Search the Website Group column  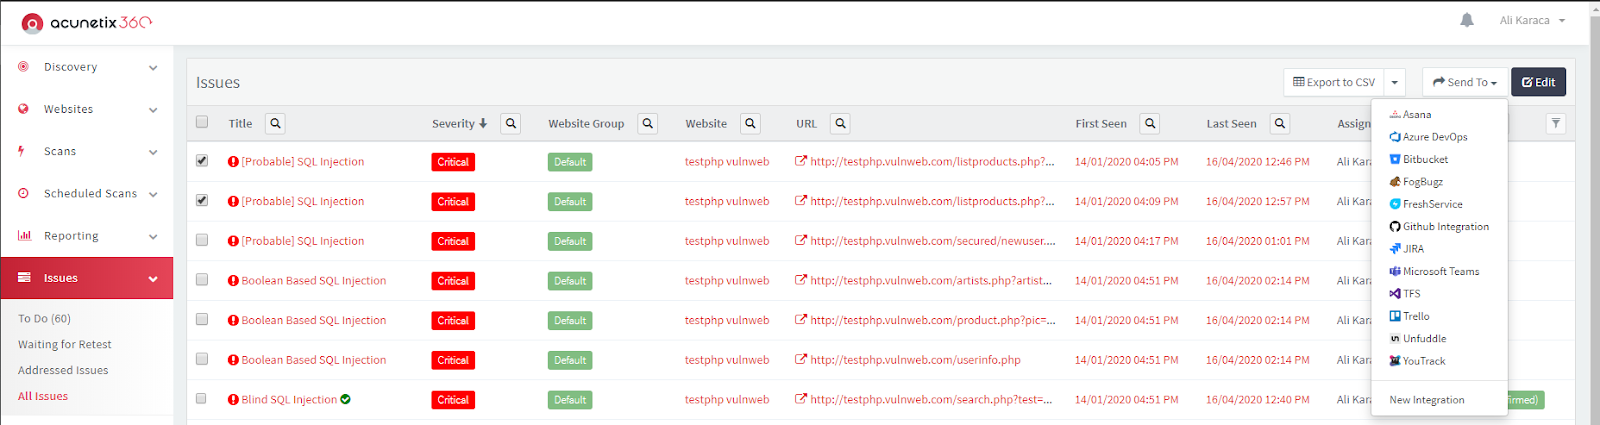[x=648, y=124]
